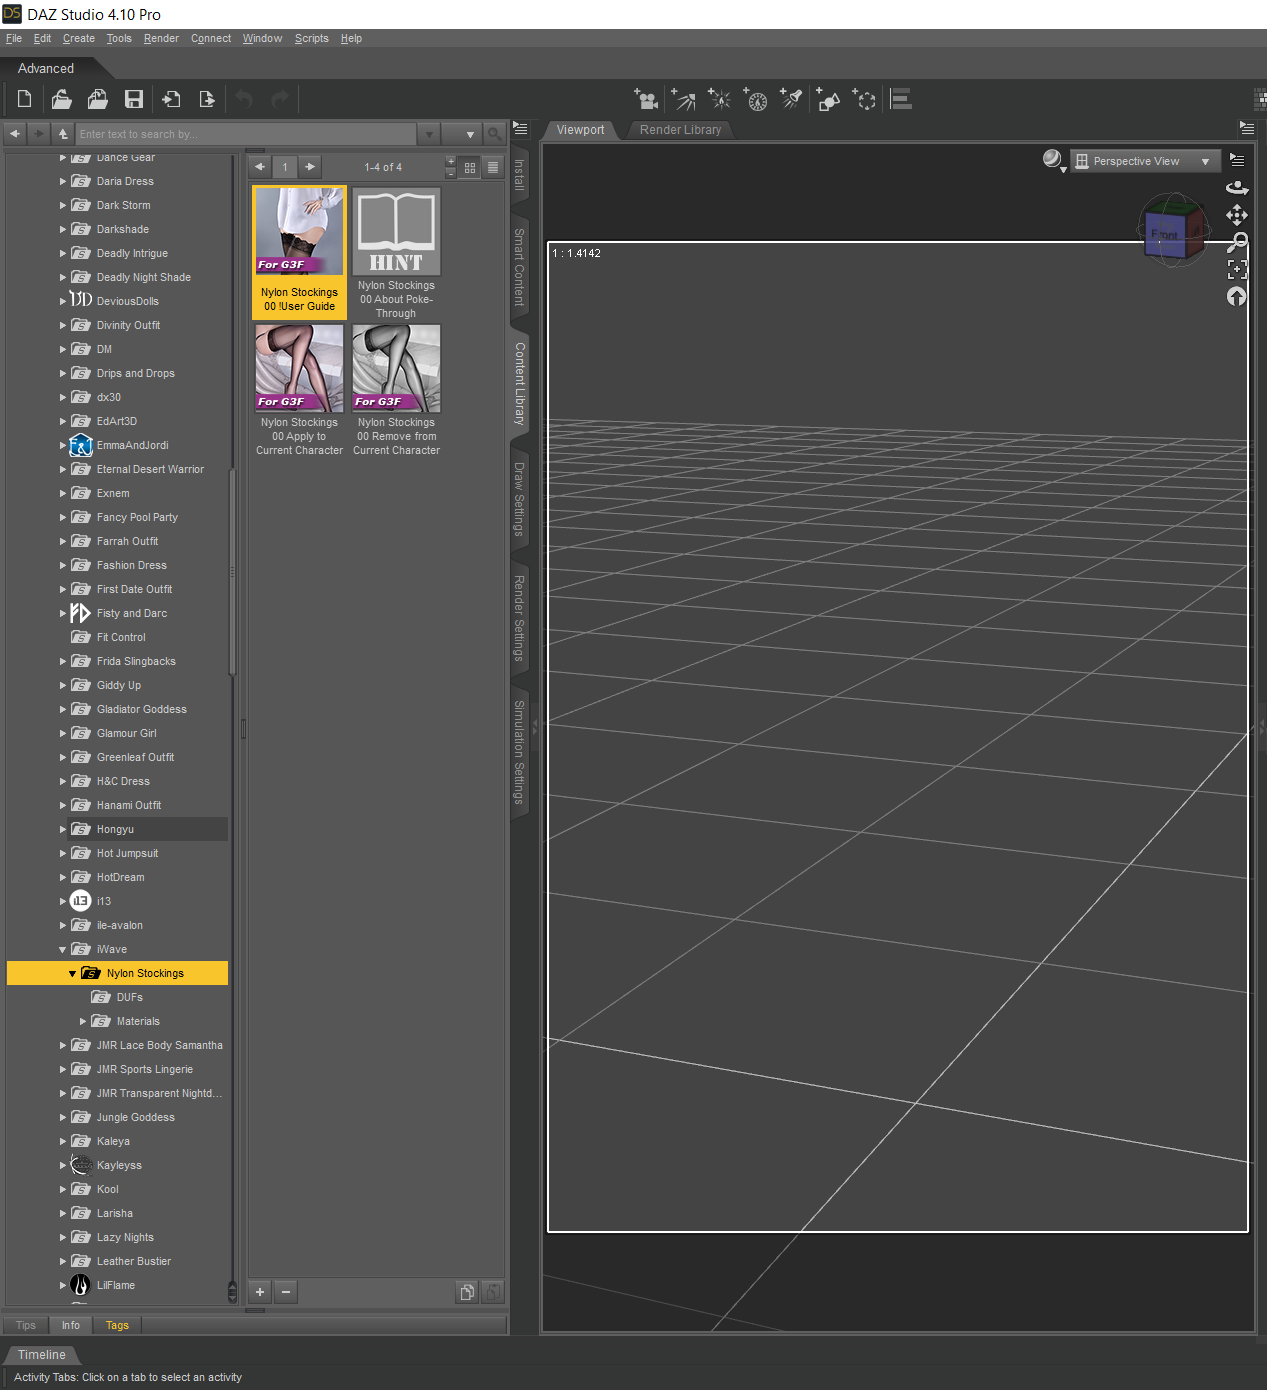Go up one folder level icon
This screenshot has height=1390, width=1267.
[63, 134]
